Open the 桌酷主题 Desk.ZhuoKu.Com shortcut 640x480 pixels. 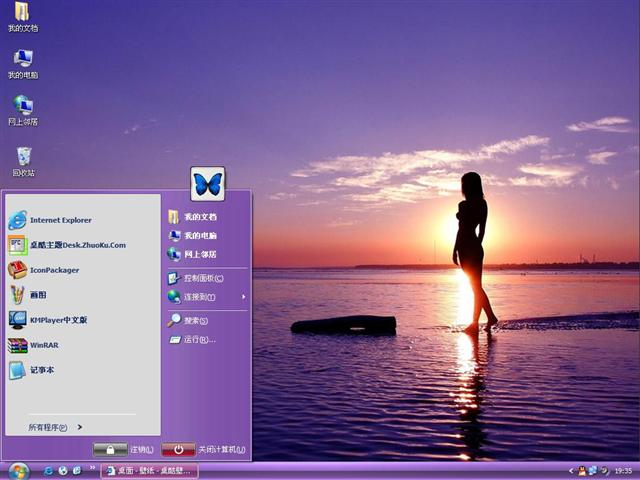click(x=76, y=245)
